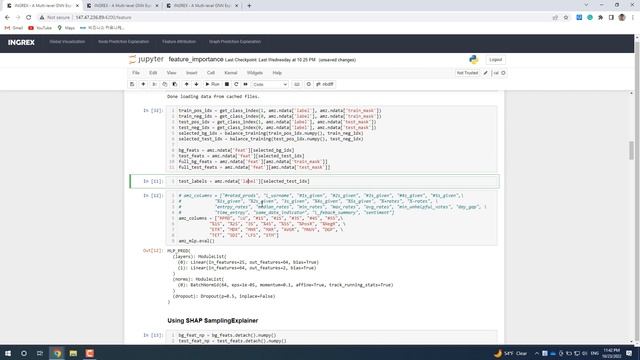Close the first INGREX browser tab
The width and height of the screenshot is (640, 360).
coord(77,6)
